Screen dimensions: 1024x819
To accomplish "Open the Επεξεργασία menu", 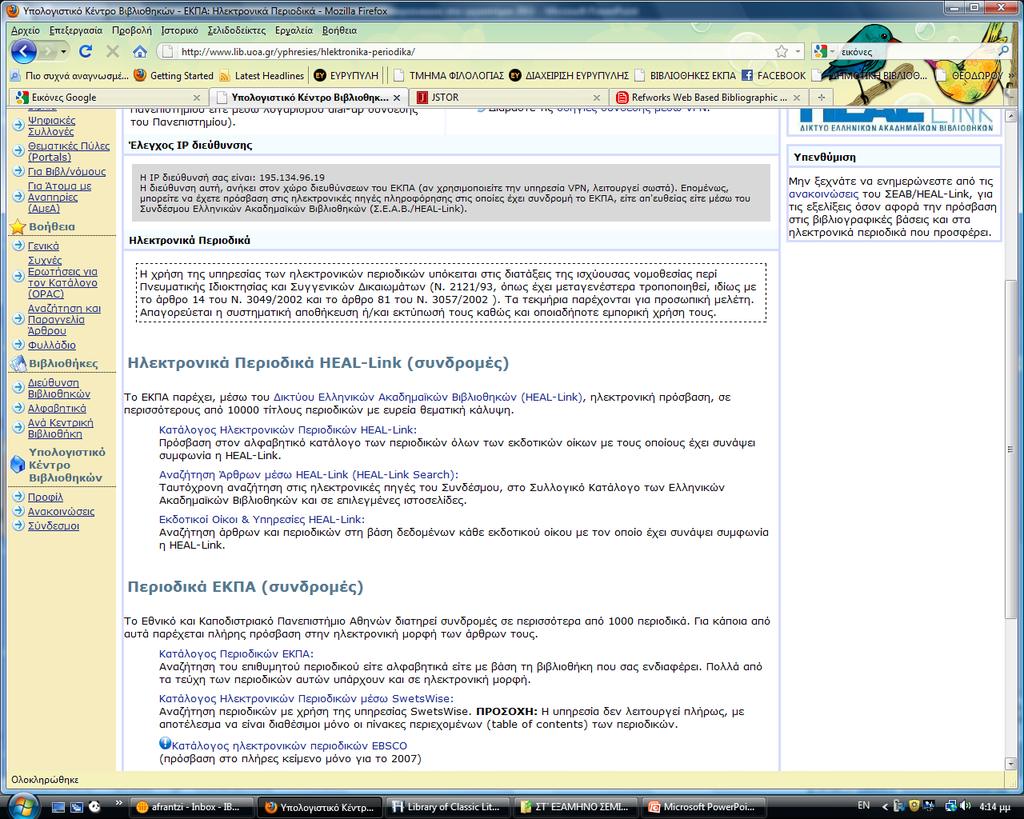I will point(76,30).
